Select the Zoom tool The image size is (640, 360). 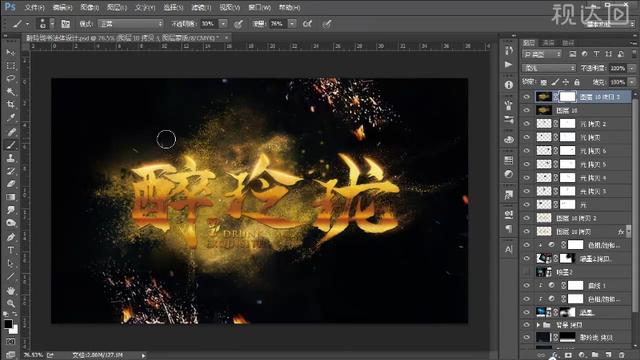coord(11,303)
